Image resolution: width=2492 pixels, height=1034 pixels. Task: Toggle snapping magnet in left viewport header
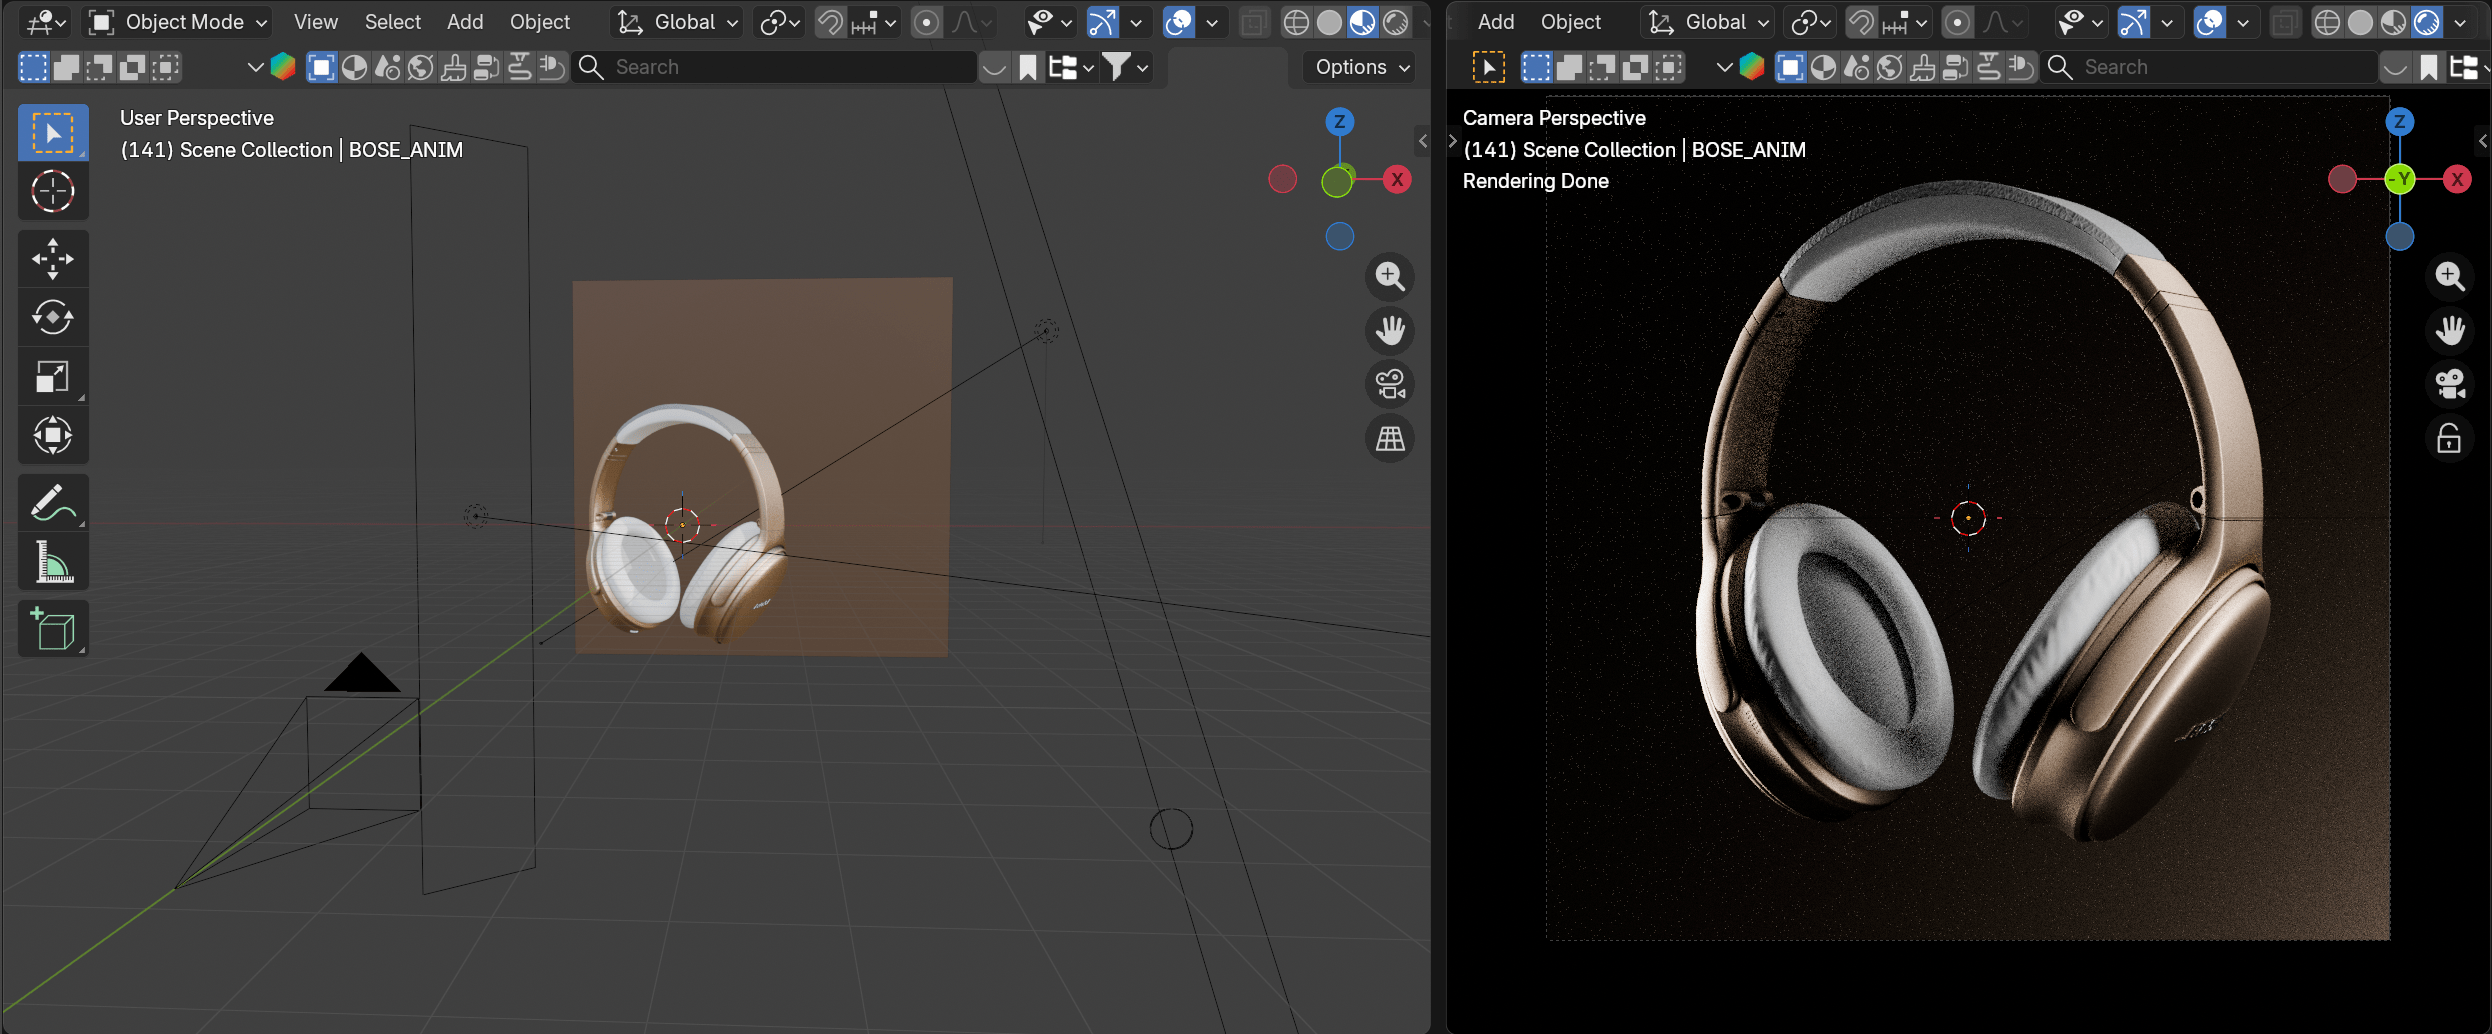[x=830, y=22]
